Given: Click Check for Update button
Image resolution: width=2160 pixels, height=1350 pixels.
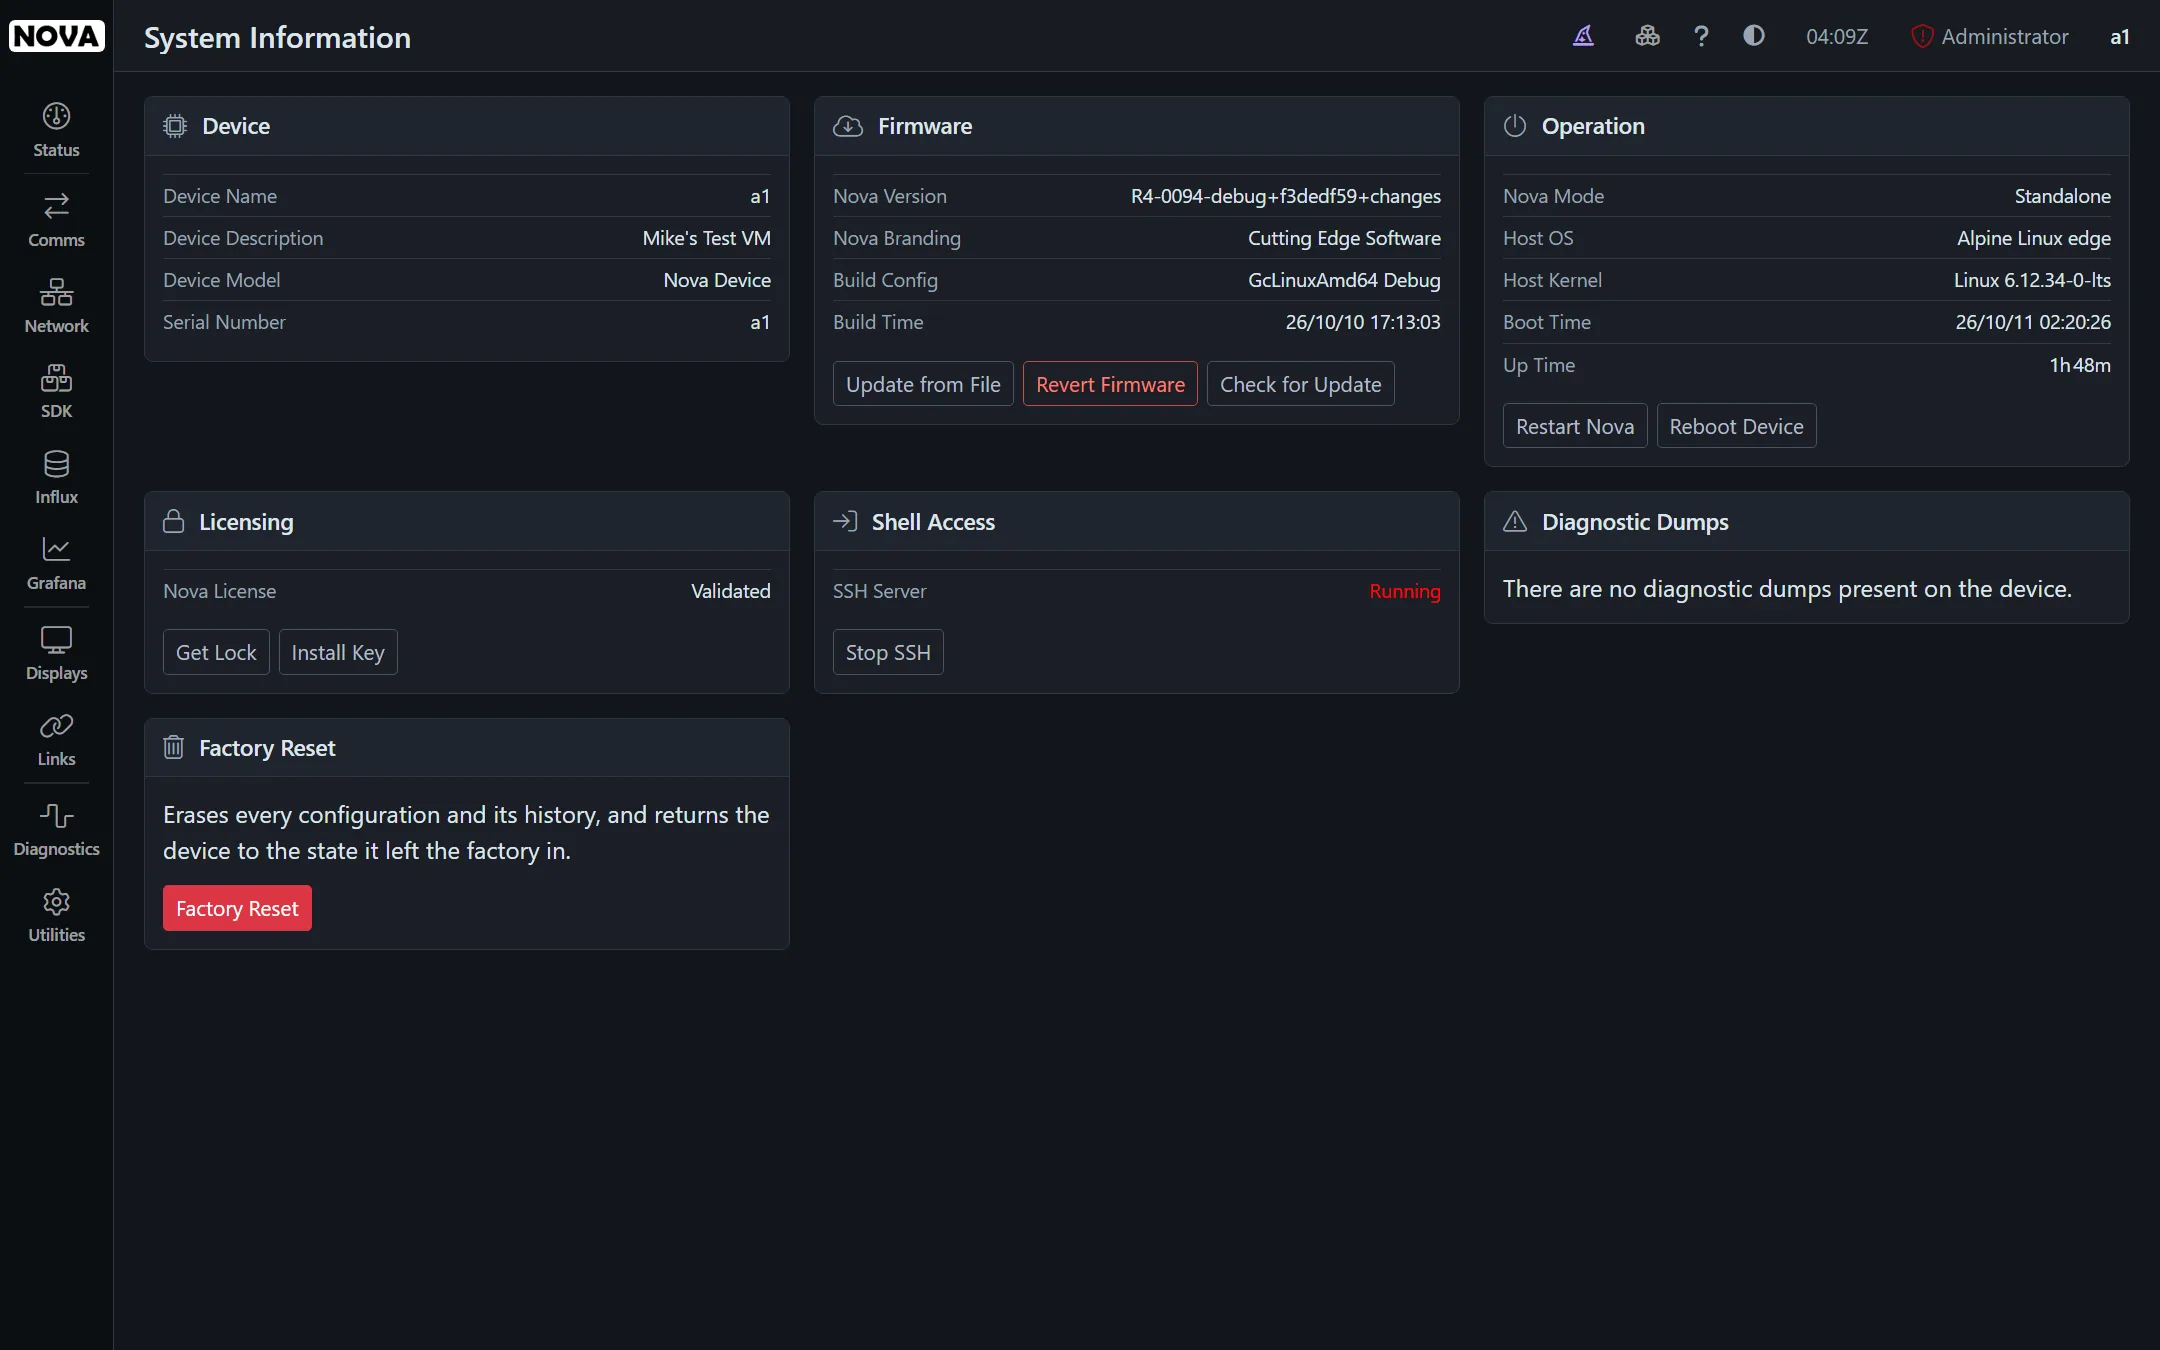Looking at the screenshot, I should click(x=1300, y=384).
